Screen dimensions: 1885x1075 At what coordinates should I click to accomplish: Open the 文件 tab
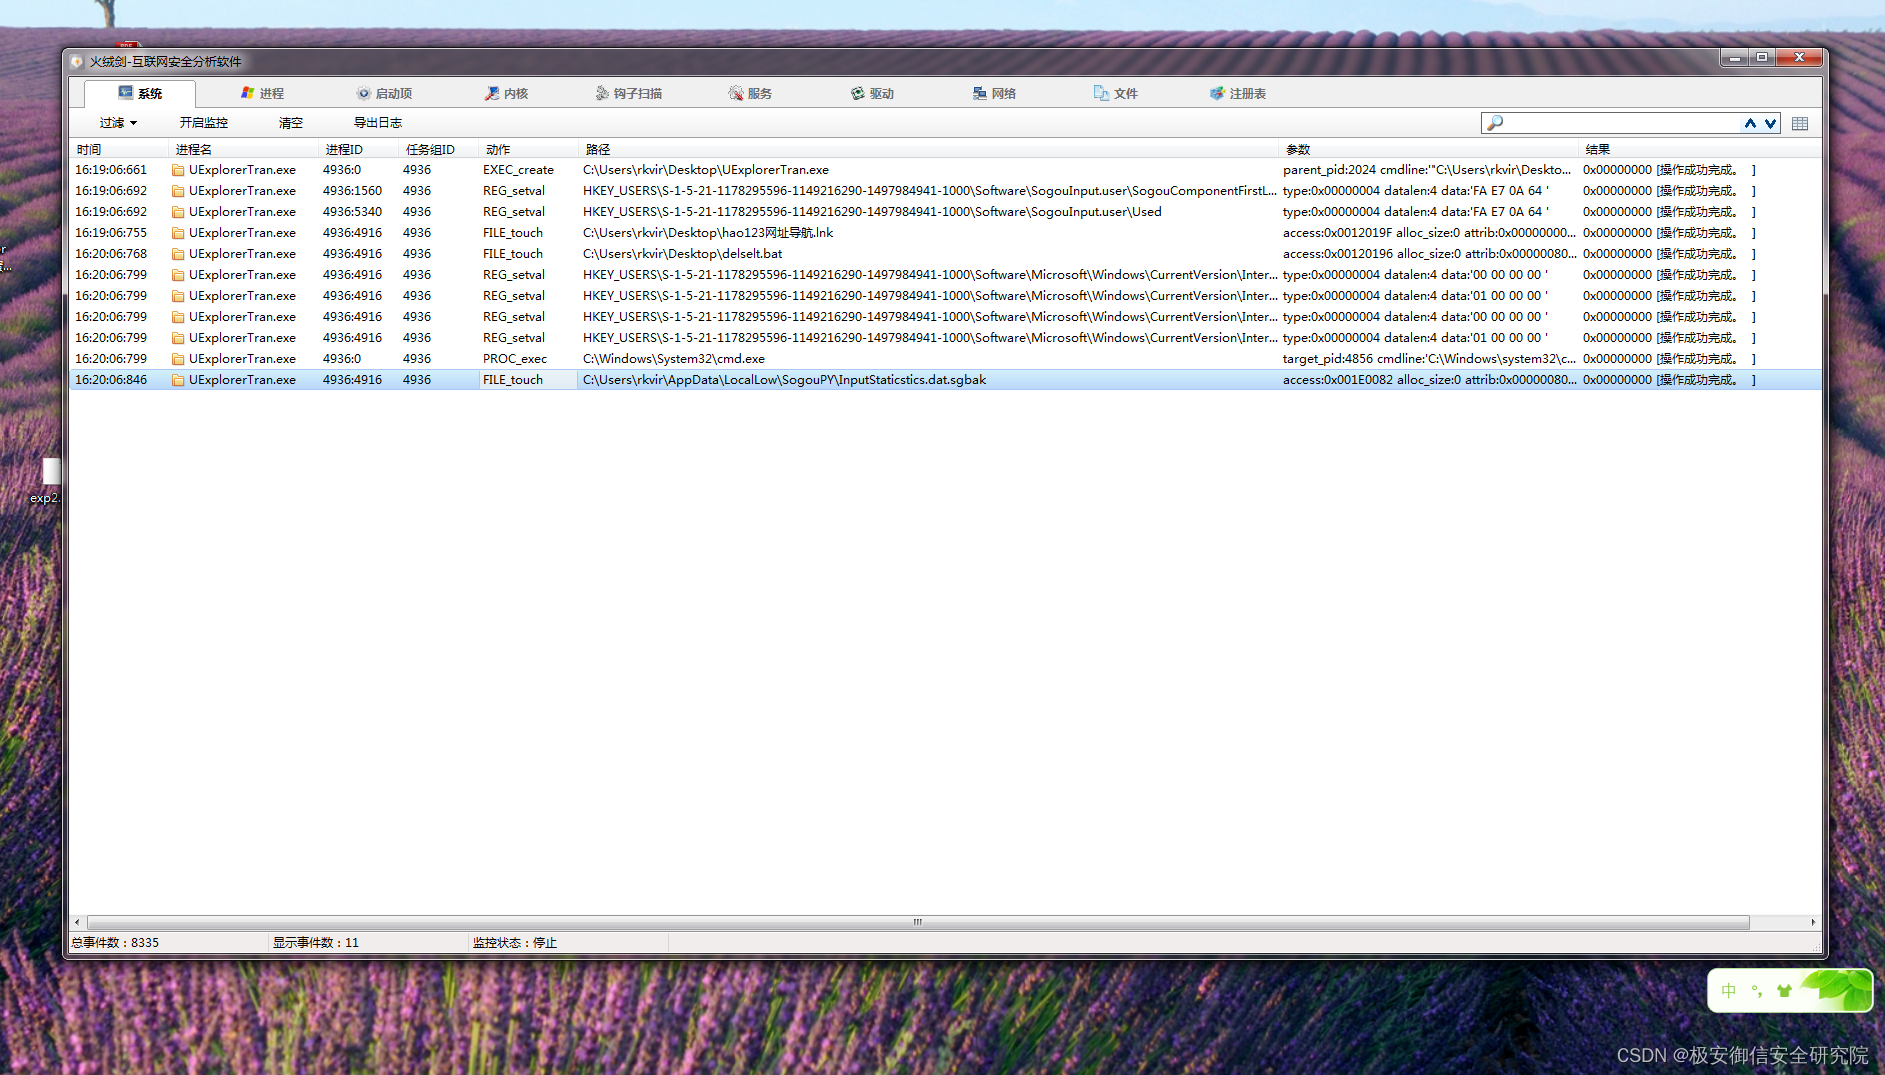click(1116, 93)
